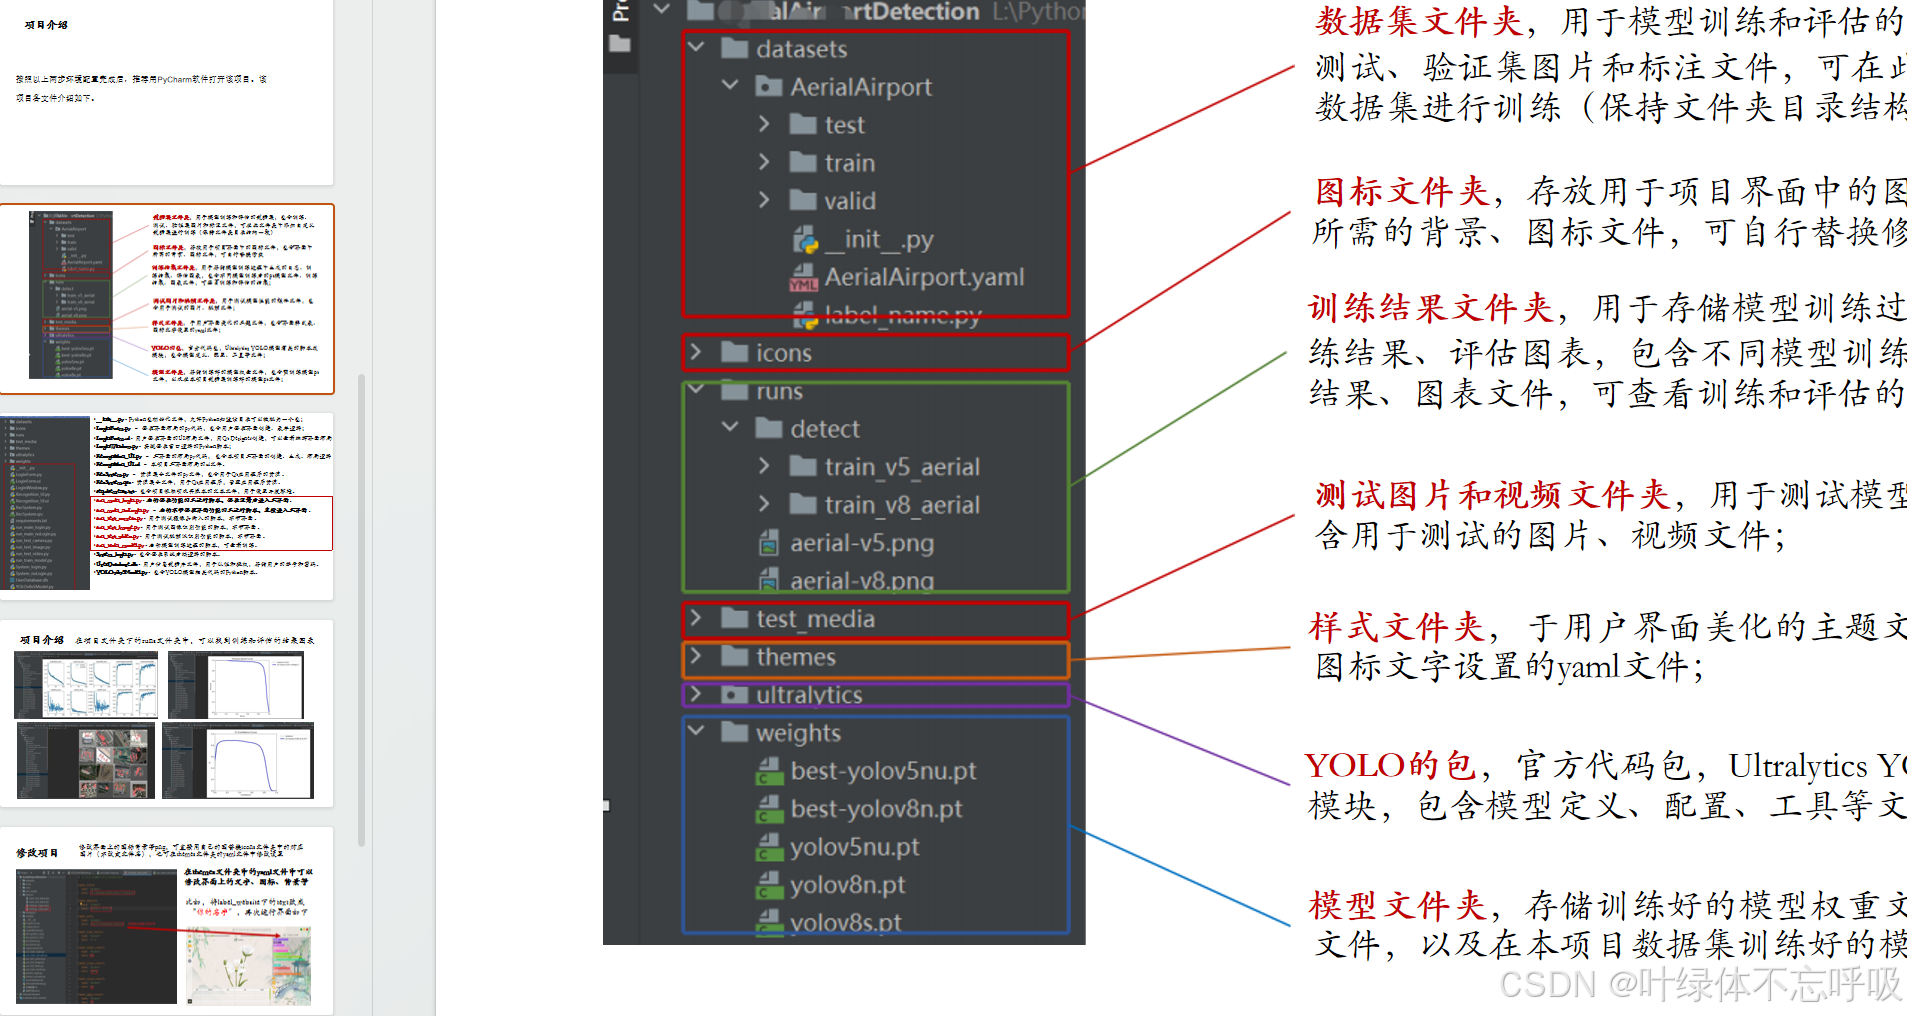Expand the train_v8_aerial folder

tap(765, 504)
